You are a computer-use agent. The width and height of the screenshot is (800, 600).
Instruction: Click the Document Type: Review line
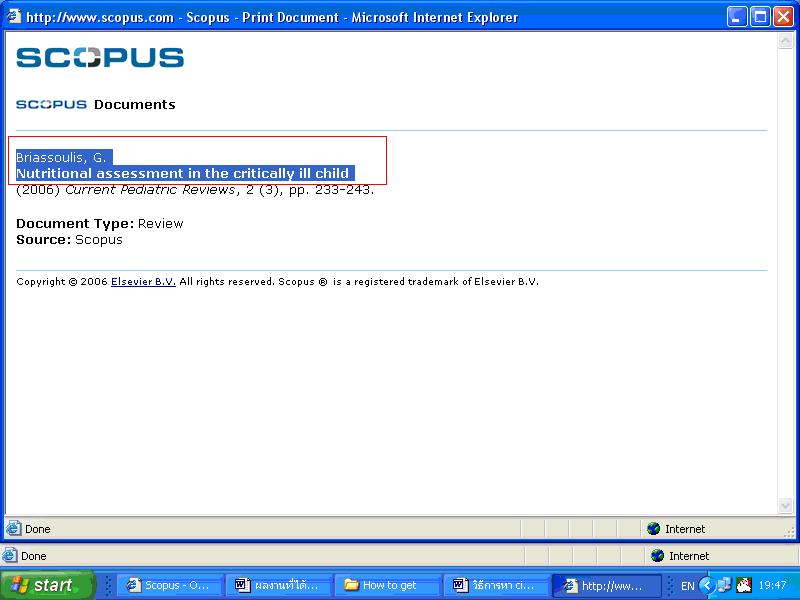pos(99,223)
